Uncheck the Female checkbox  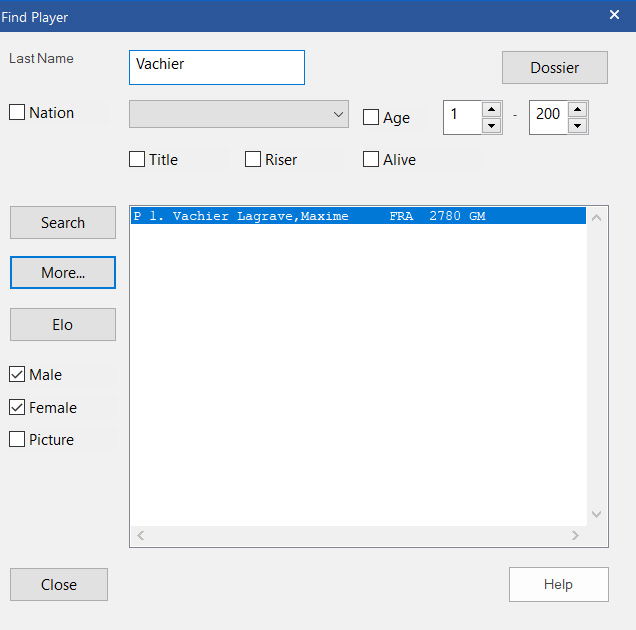[17, 407]
